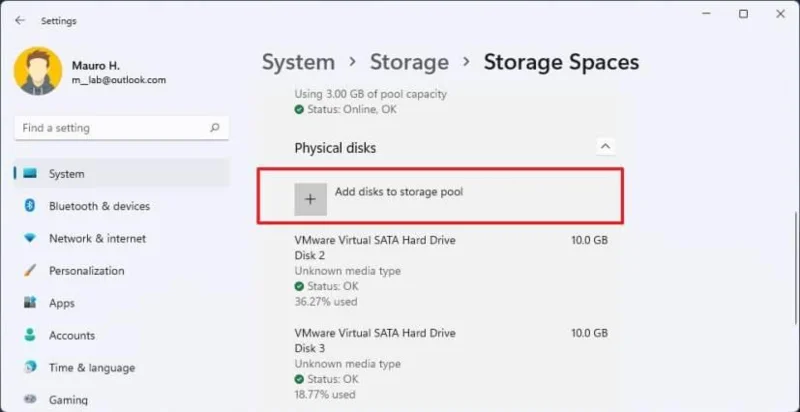
Task: Open Mauro H. profile avatar
Action: point(38,71)
